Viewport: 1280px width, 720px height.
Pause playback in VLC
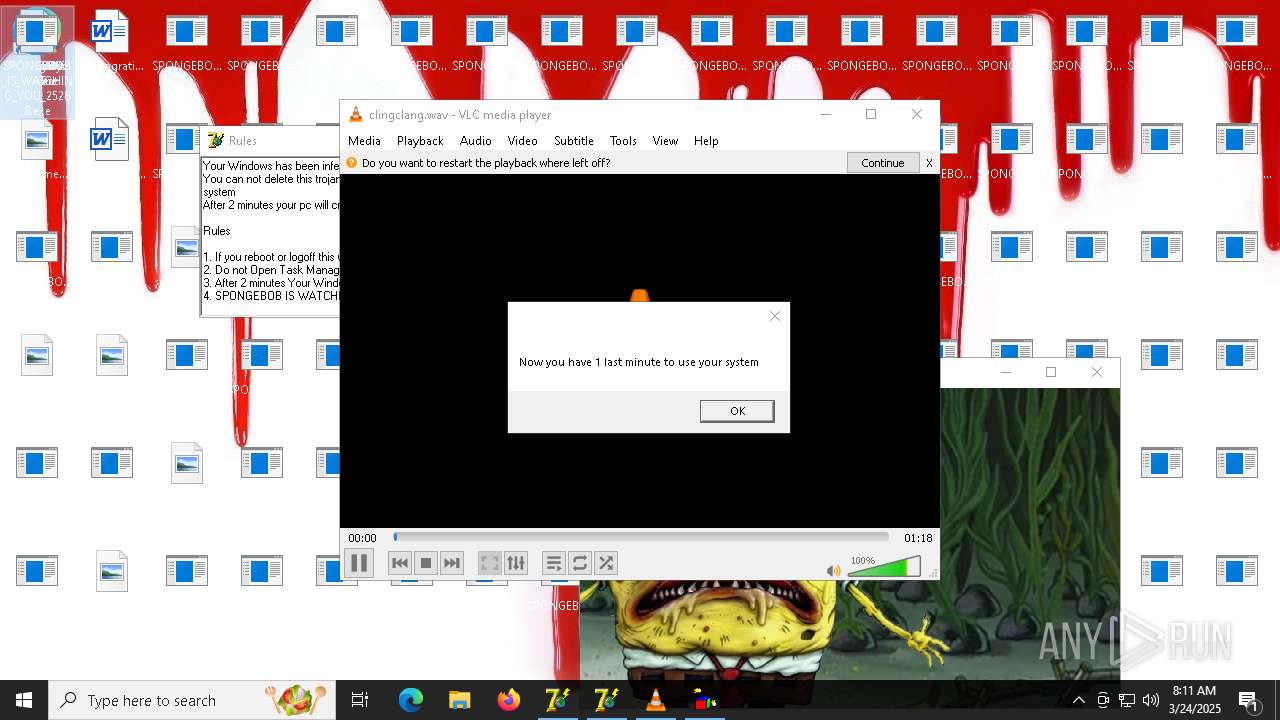359,563
